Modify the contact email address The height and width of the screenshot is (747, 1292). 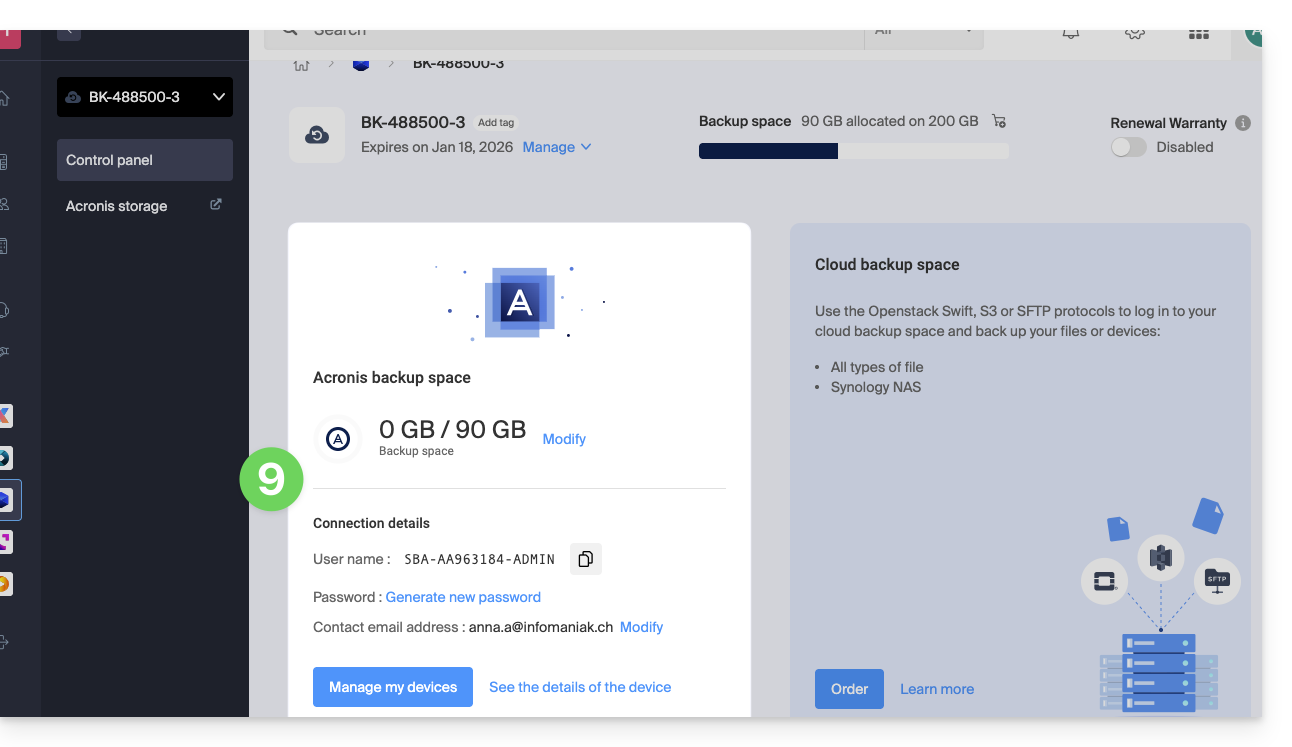[x=641, y=627]
